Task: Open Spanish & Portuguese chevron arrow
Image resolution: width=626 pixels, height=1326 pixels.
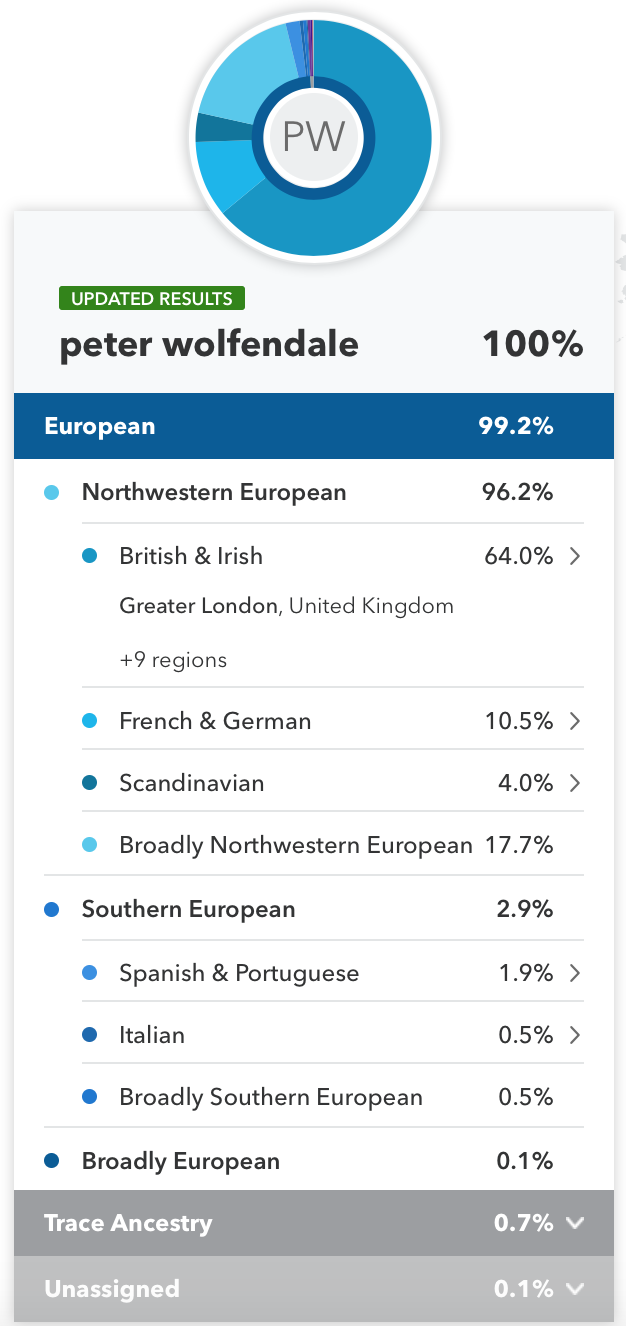Action: click(x=575, y=973)
